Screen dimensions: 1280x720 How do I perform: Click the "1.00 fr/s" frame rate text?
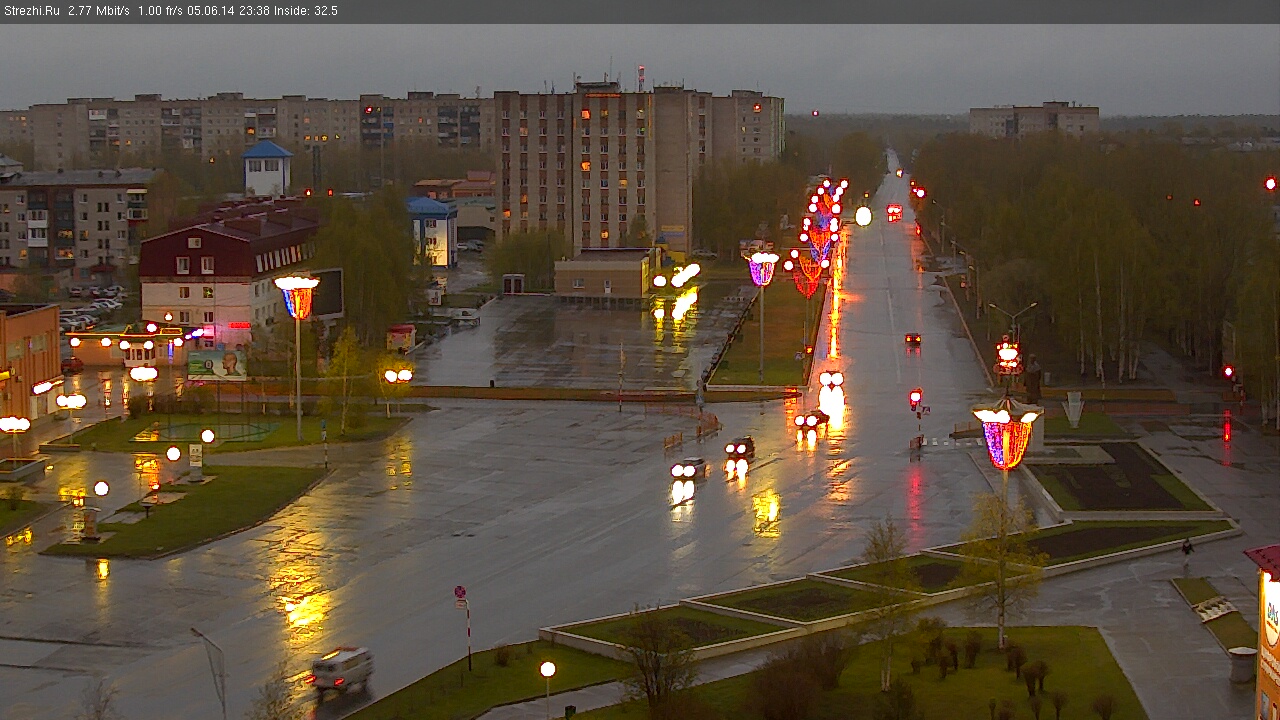click(x=160, y=11)
